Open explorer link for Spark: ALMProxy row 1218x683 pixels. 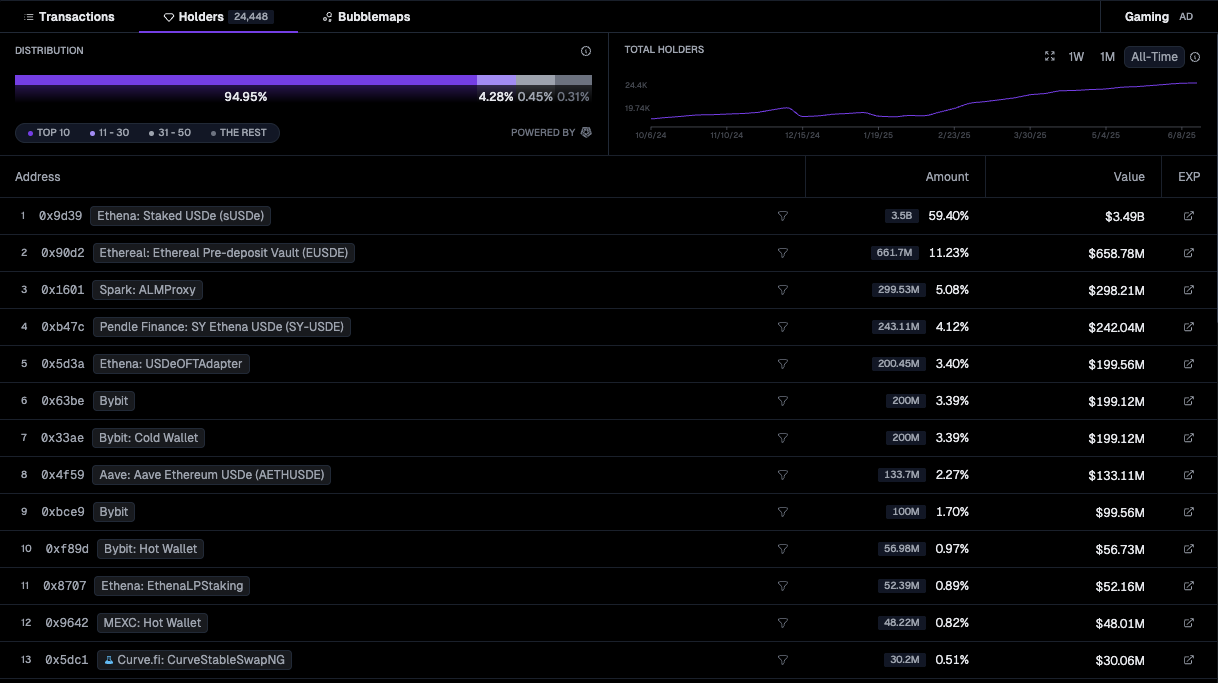[1189, 290]
